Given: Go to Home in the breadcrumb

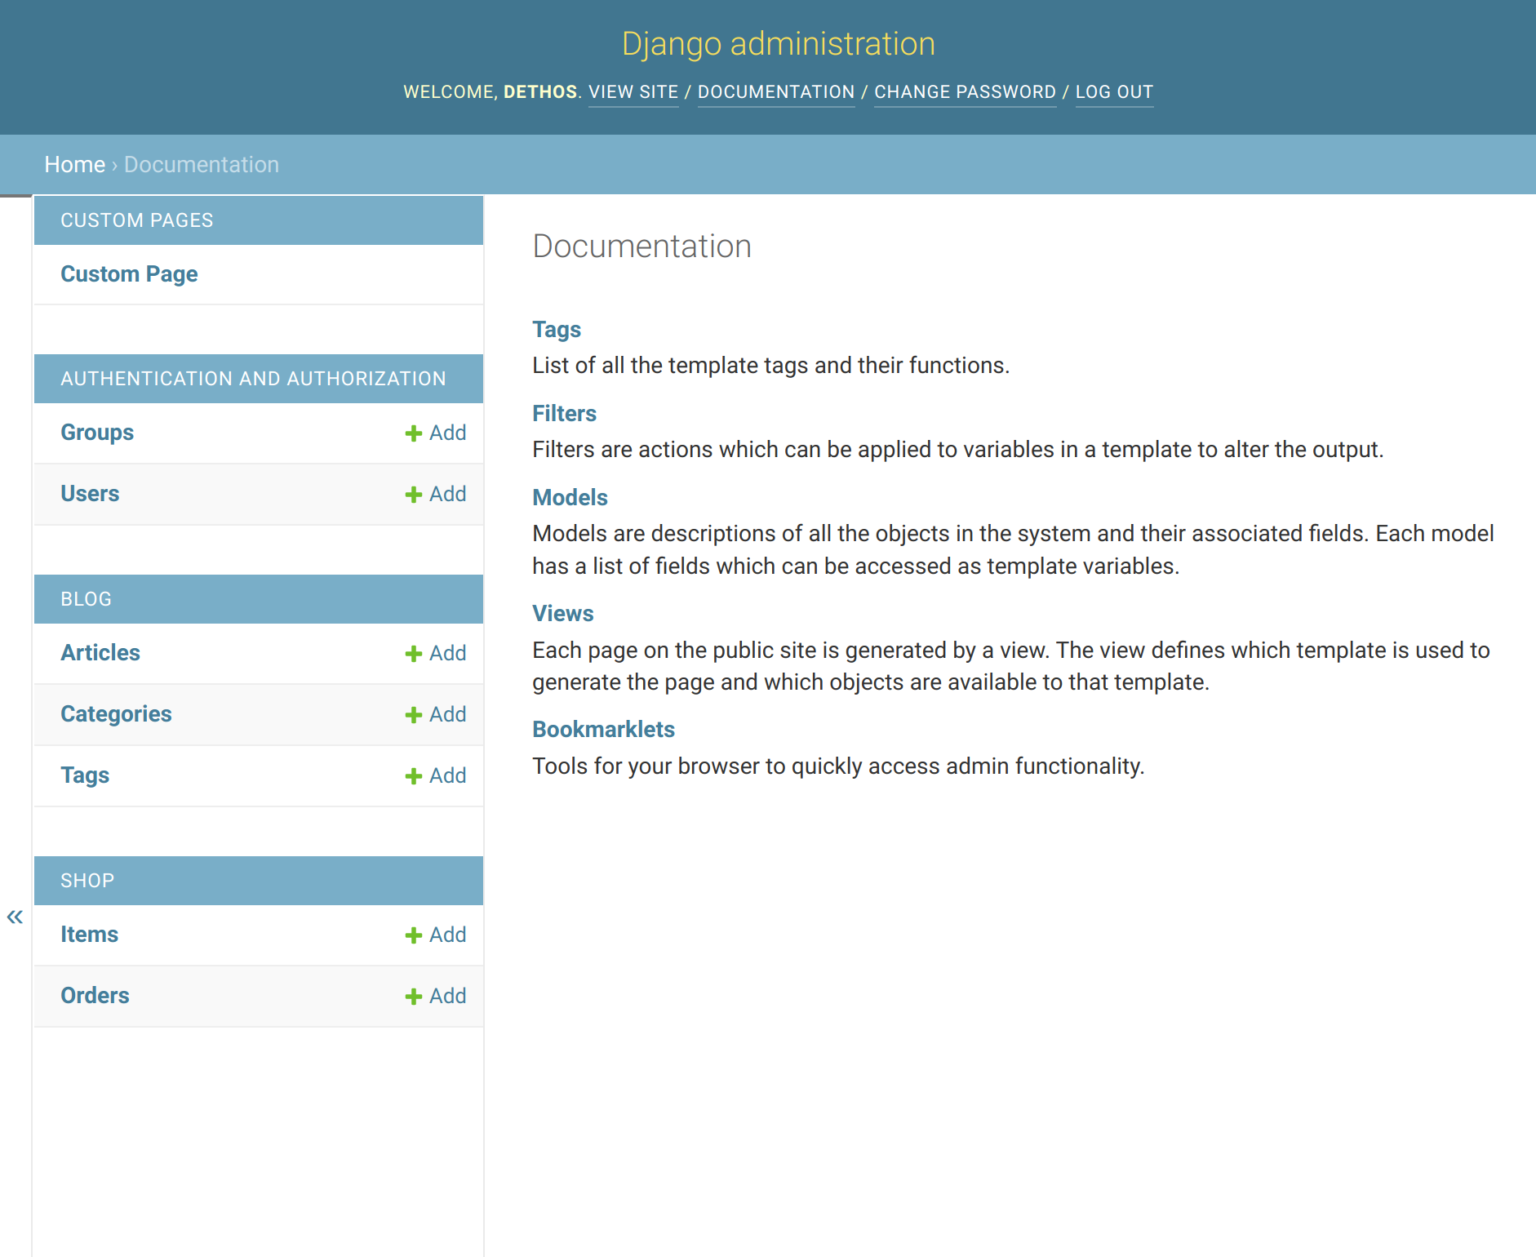Looking at the screenshot, I should coord(74,165).
